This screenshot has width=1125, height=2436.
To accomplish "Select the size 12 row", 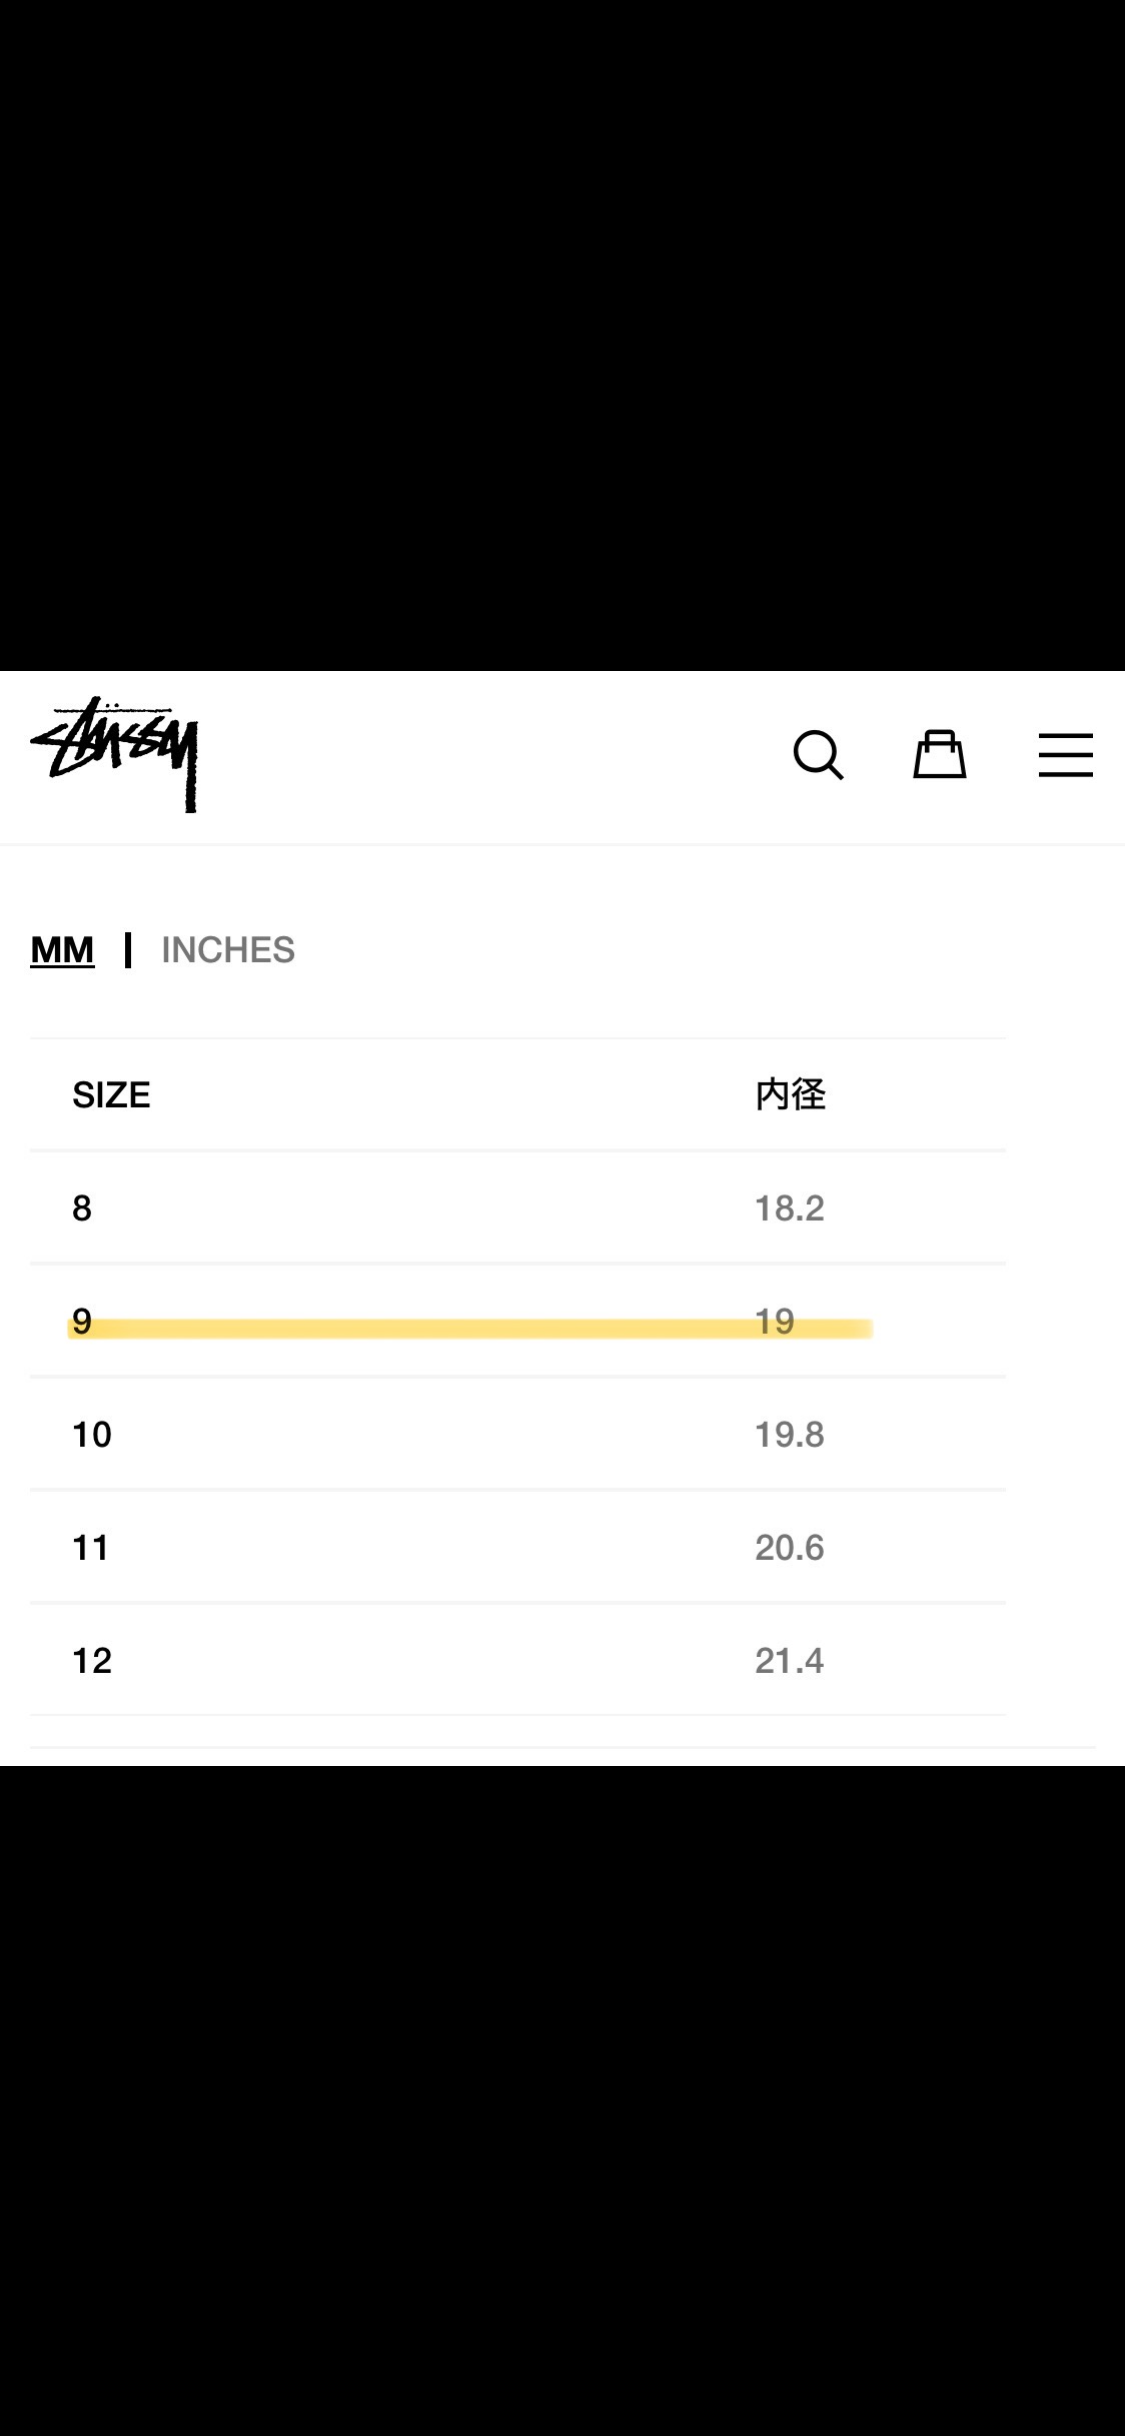I will click(x=518, y=1660).
